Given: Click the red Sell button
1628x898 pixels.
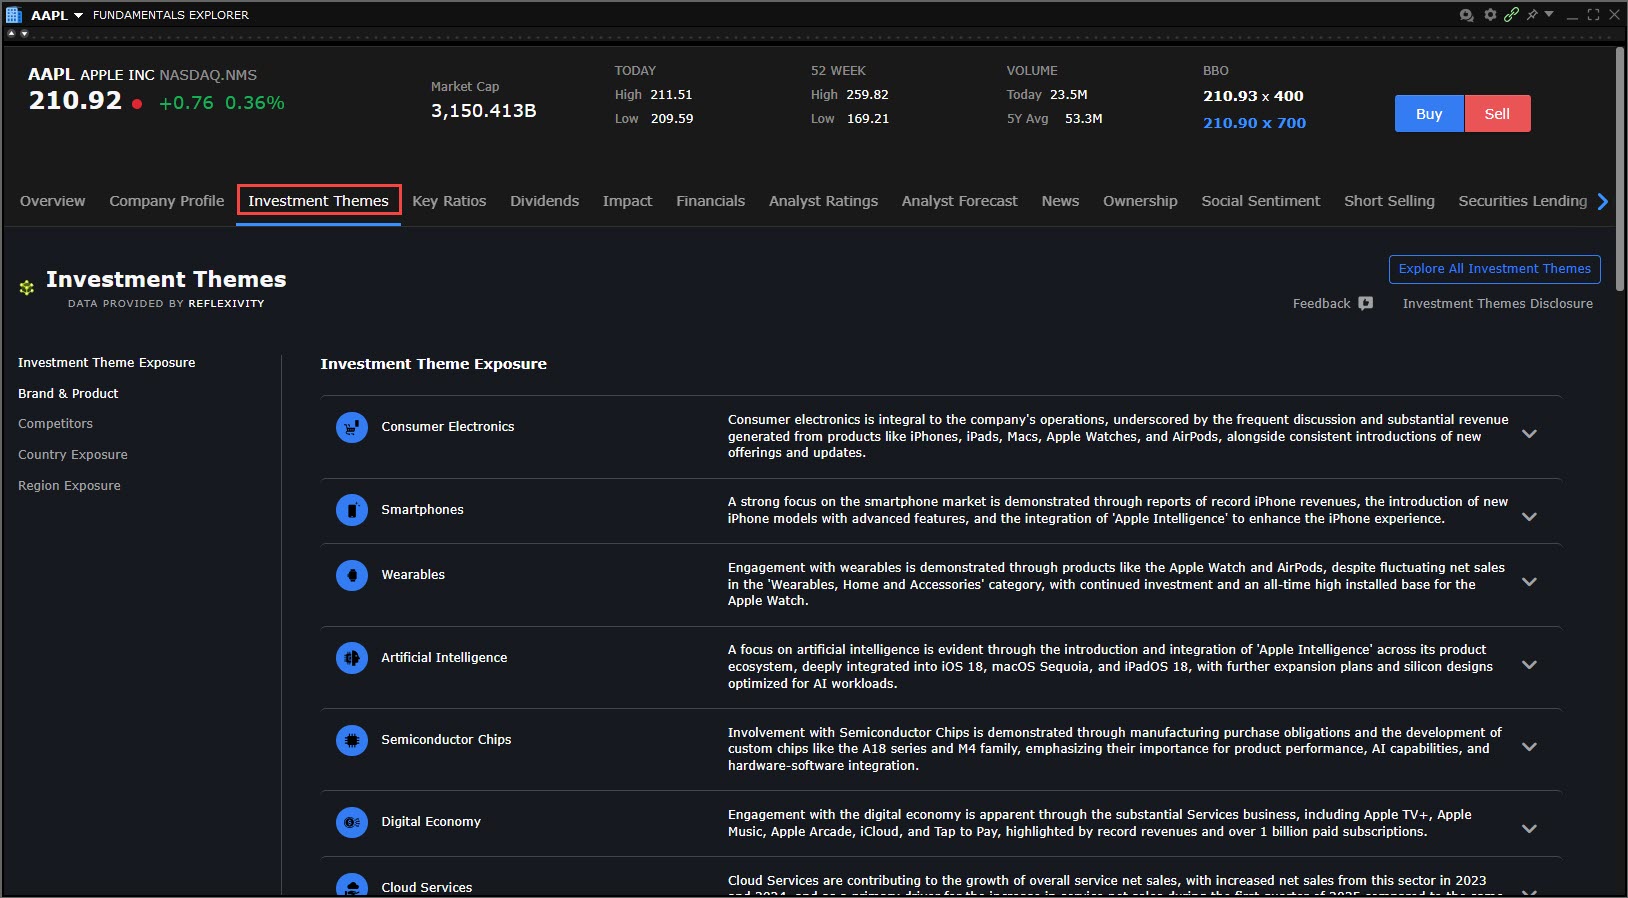Looking at the screenshot, I should [1497, 114].
